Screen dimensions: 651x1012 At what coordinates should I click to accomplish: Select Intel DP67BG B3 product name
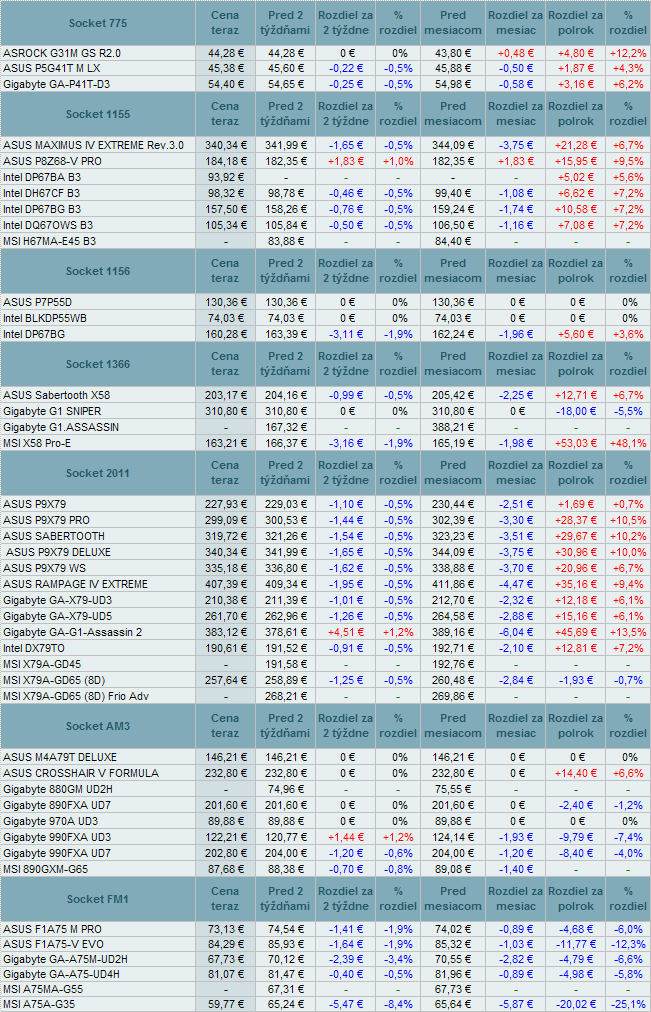[x=42, y=209]
